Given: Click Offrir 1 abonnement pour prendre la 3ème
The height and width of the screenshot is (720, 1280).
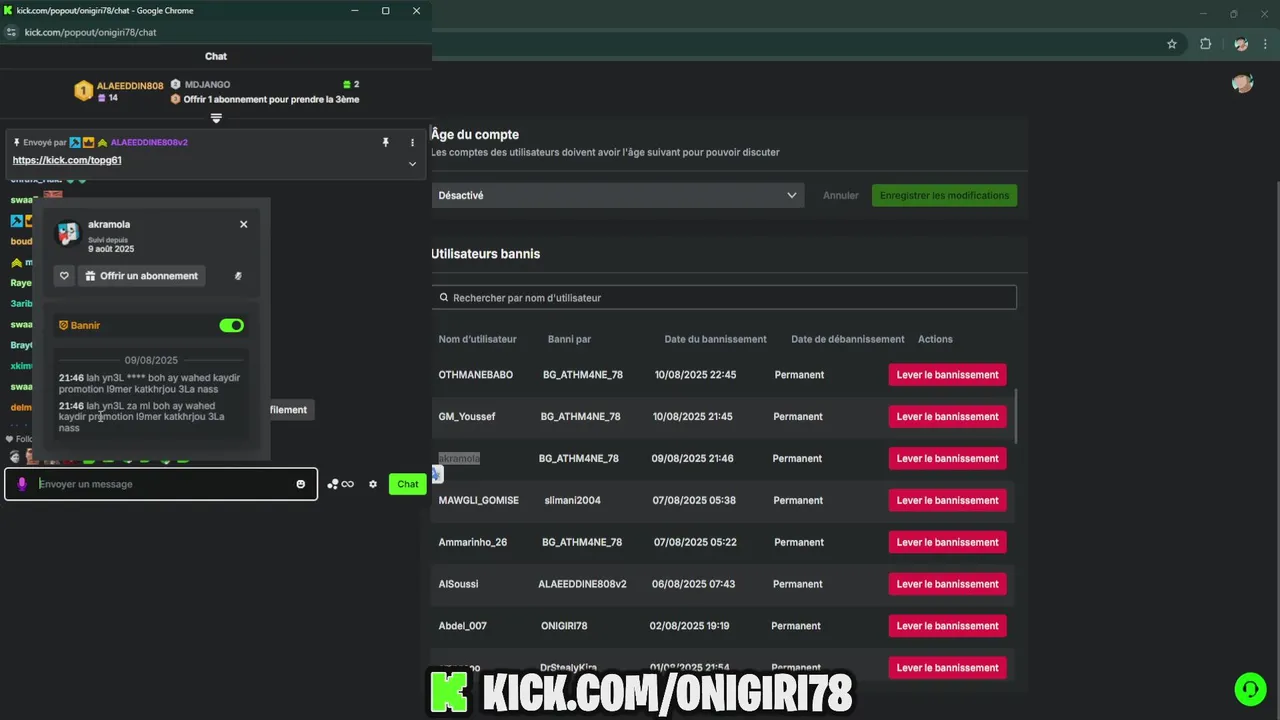Looking at the screenshot, I should pos(271,99).
